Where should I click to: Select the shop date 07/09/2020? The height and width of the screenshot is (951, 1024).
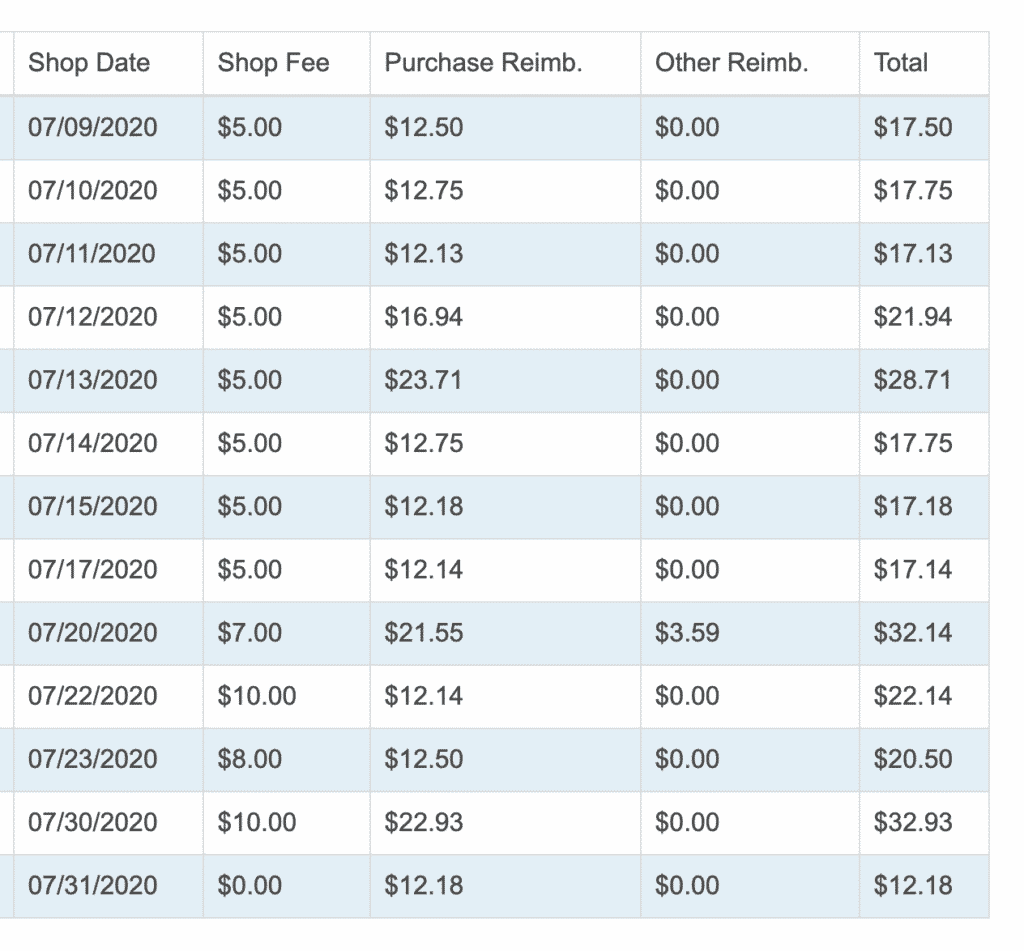pyautogui.click(x=93, y=127)
